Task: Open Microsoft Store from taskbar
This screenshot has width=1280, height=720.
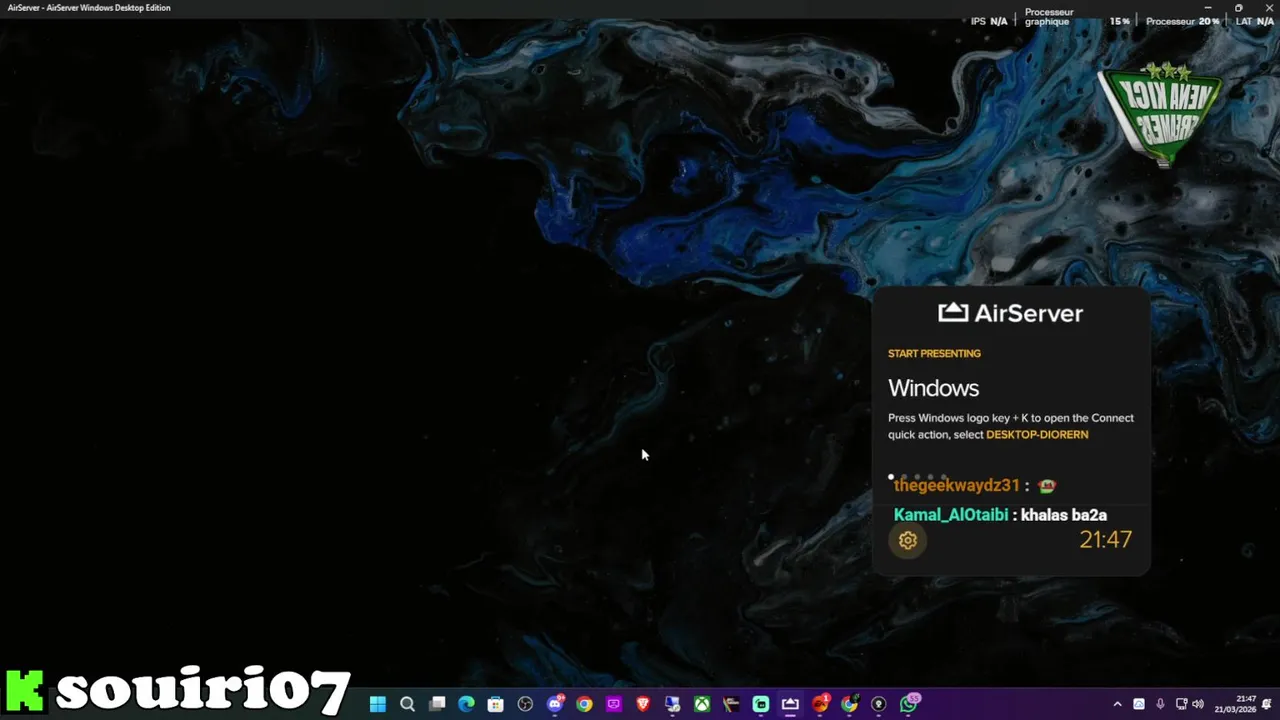Action: point(495,705)
